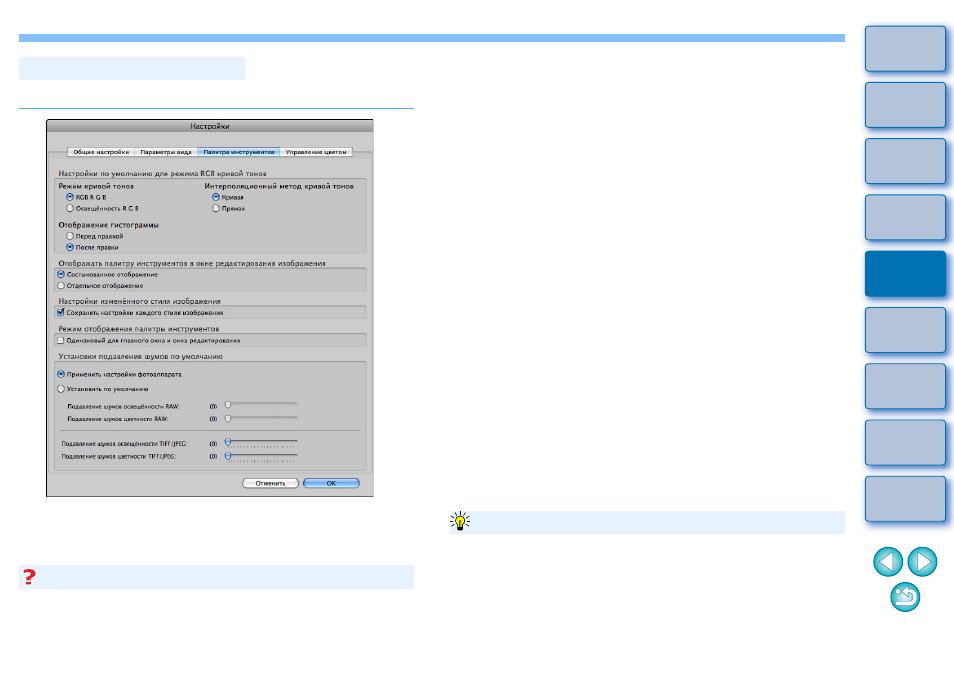This screenshot has height=674, width=954.
Task: Click the Подавление шумов освещённости RAW label
Action: pos(124,406)
